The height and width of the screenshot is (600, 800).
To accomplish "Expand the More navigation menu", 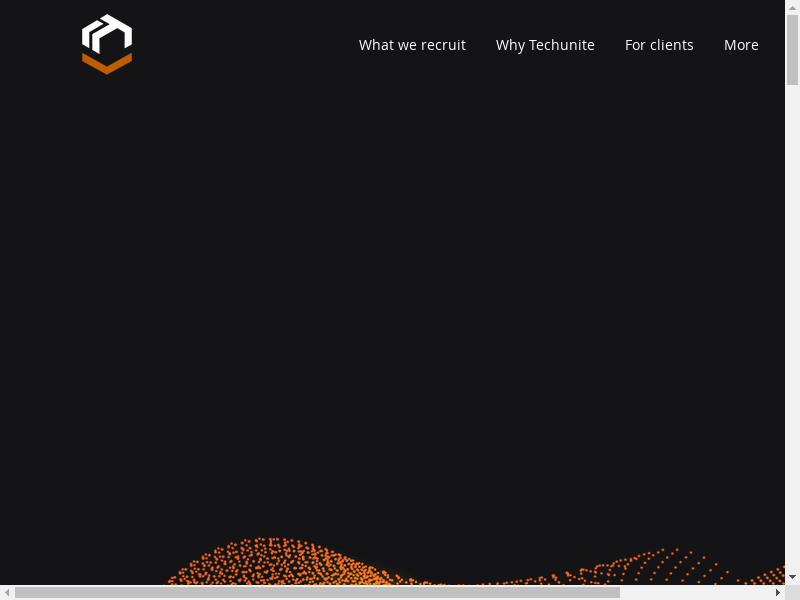I will tap(741, 45).
